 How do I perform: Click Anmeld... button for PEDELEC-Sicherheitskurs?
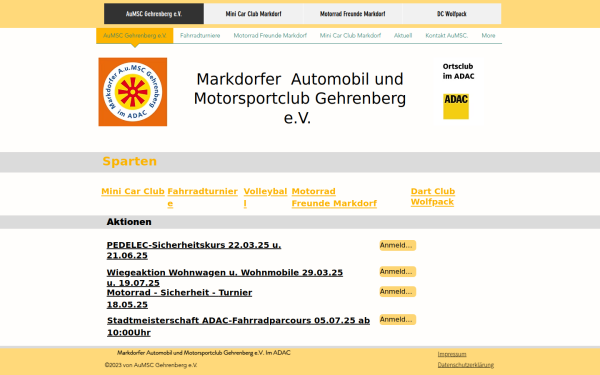[x=398, y=245]
